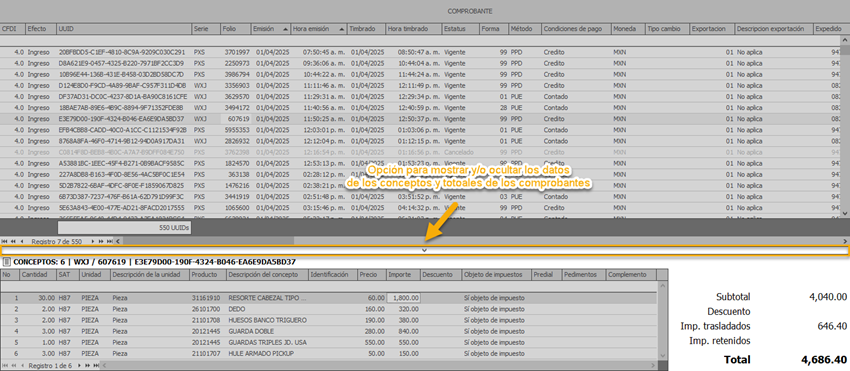Image resolution: width=850 pixels, height=371 pixels.
Task: Click the Complemento column header
Action: point(631,275)
